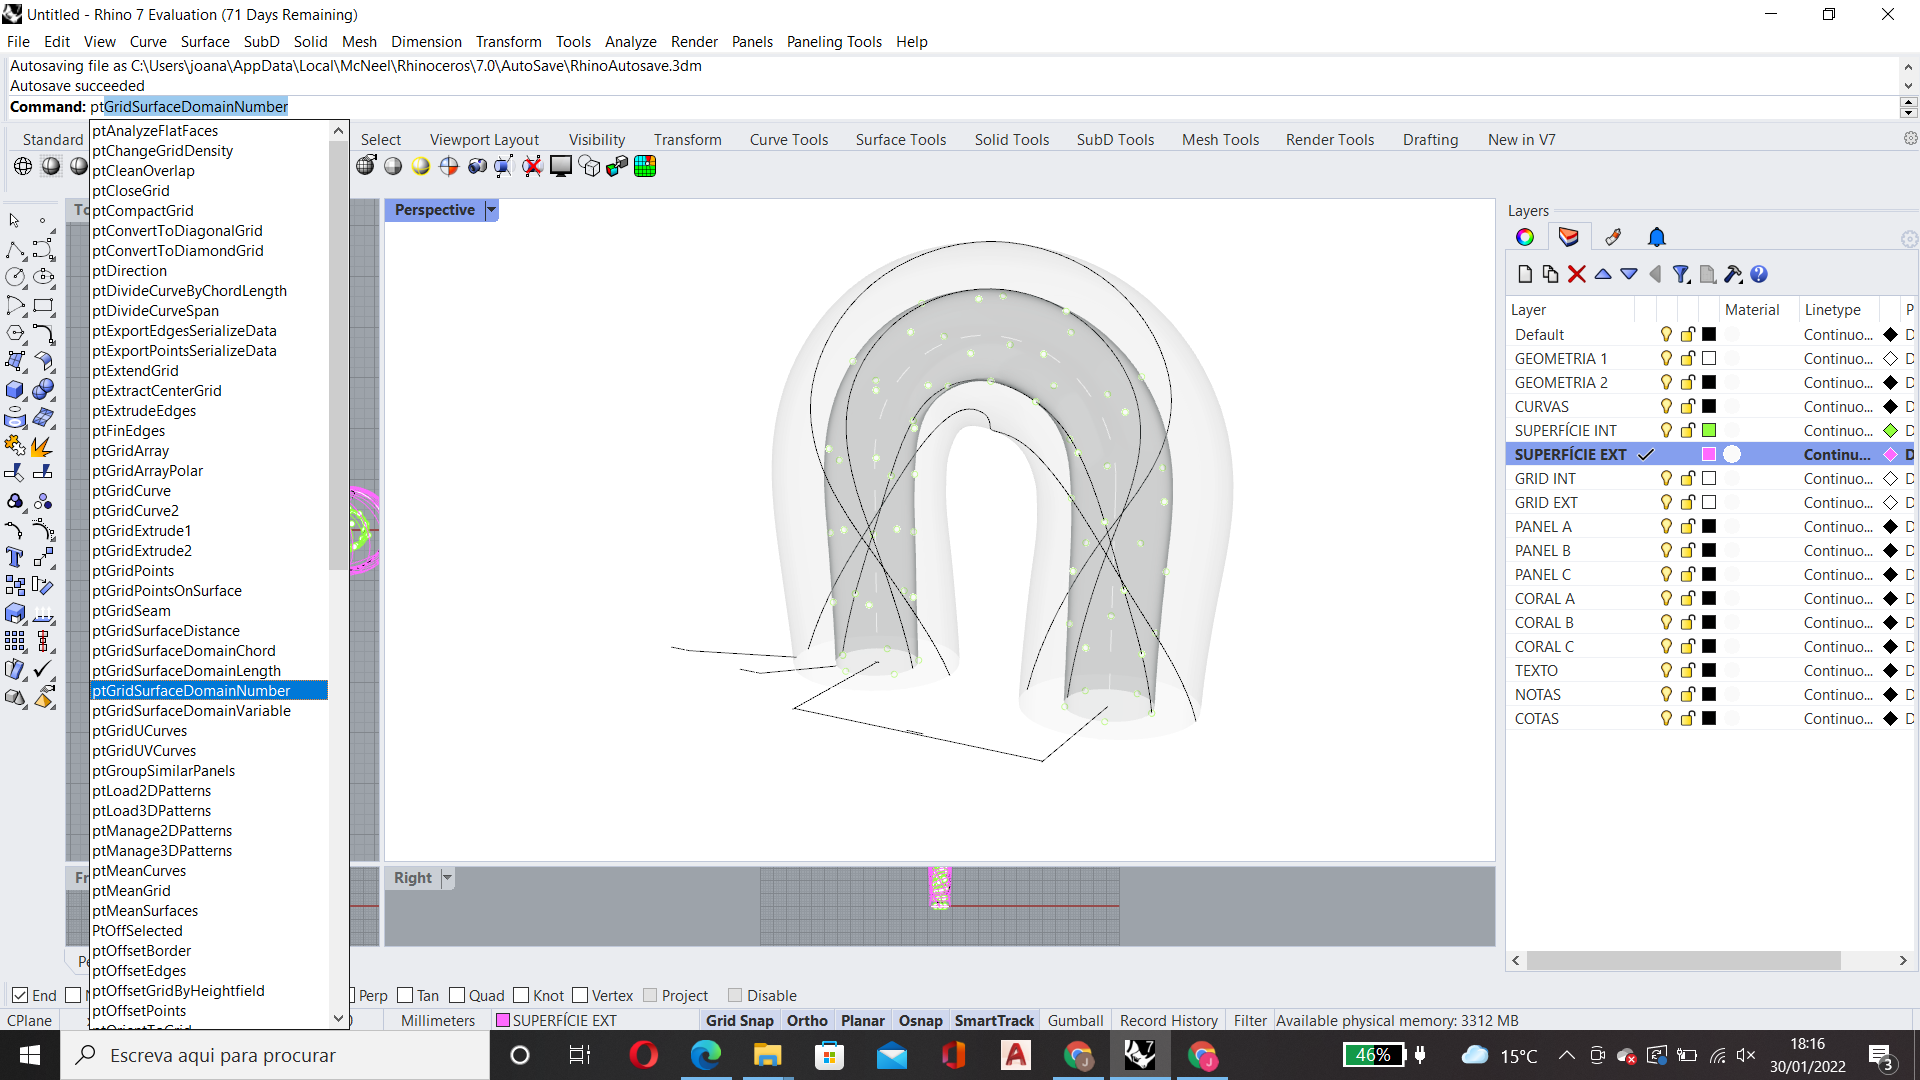This screenshot has height=1080, width=1920.
Task: Select the Rectangle tool in left sidebar
Action: click(44, 305)
